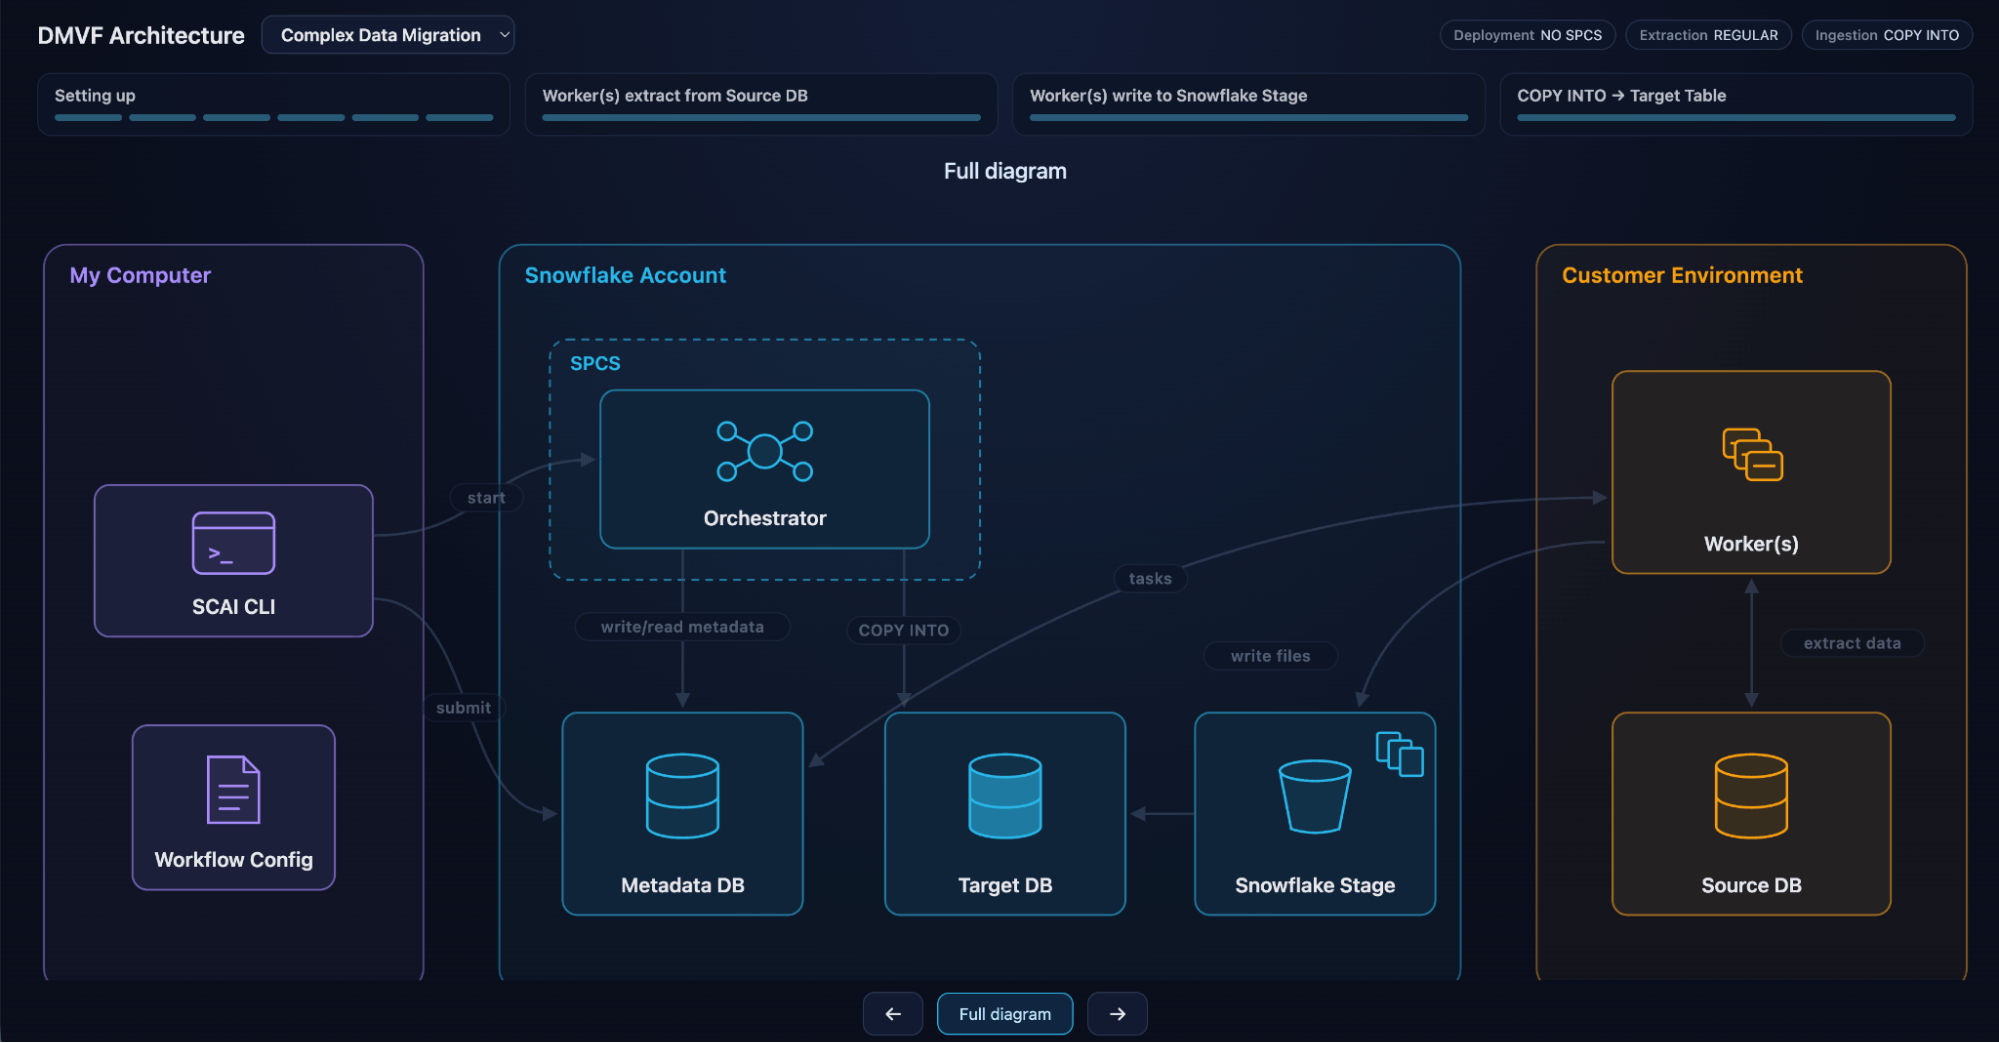
Task: Click the Snowflake Stage node label
Action: 1315,885
